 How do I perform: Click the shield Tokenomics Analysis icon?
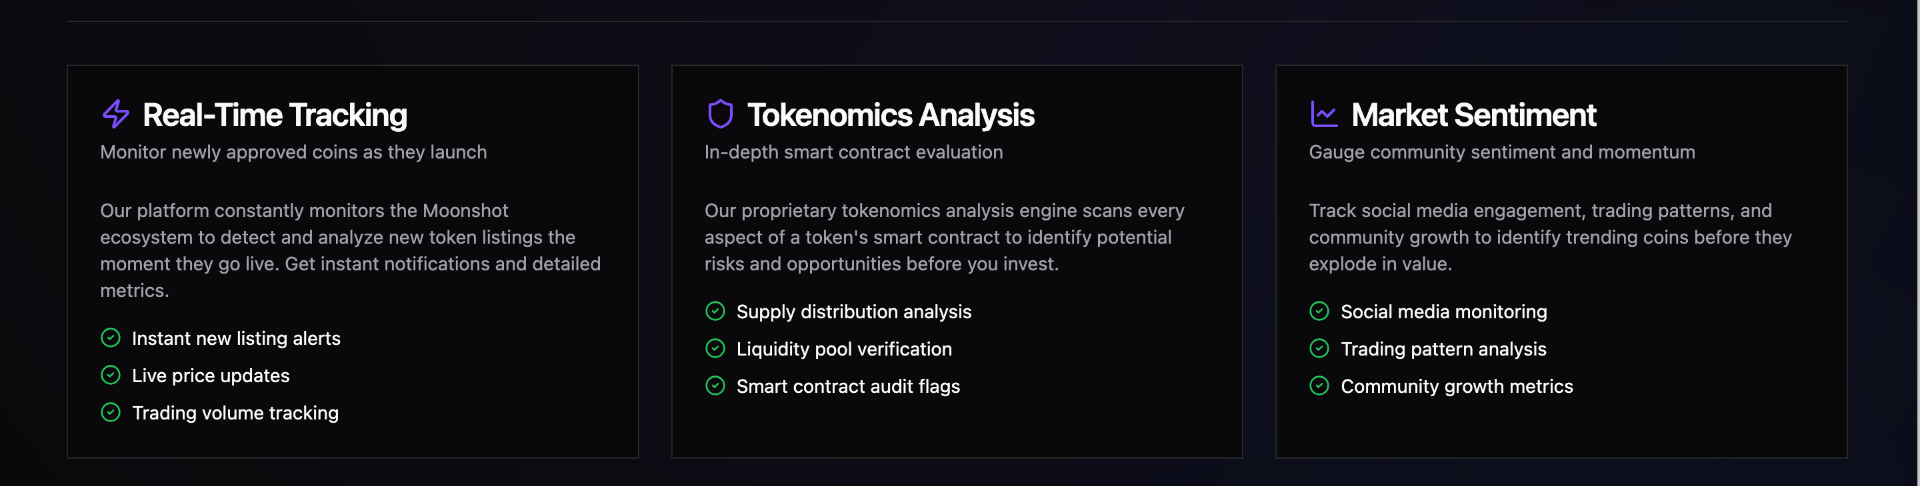[x=720, y=114]
